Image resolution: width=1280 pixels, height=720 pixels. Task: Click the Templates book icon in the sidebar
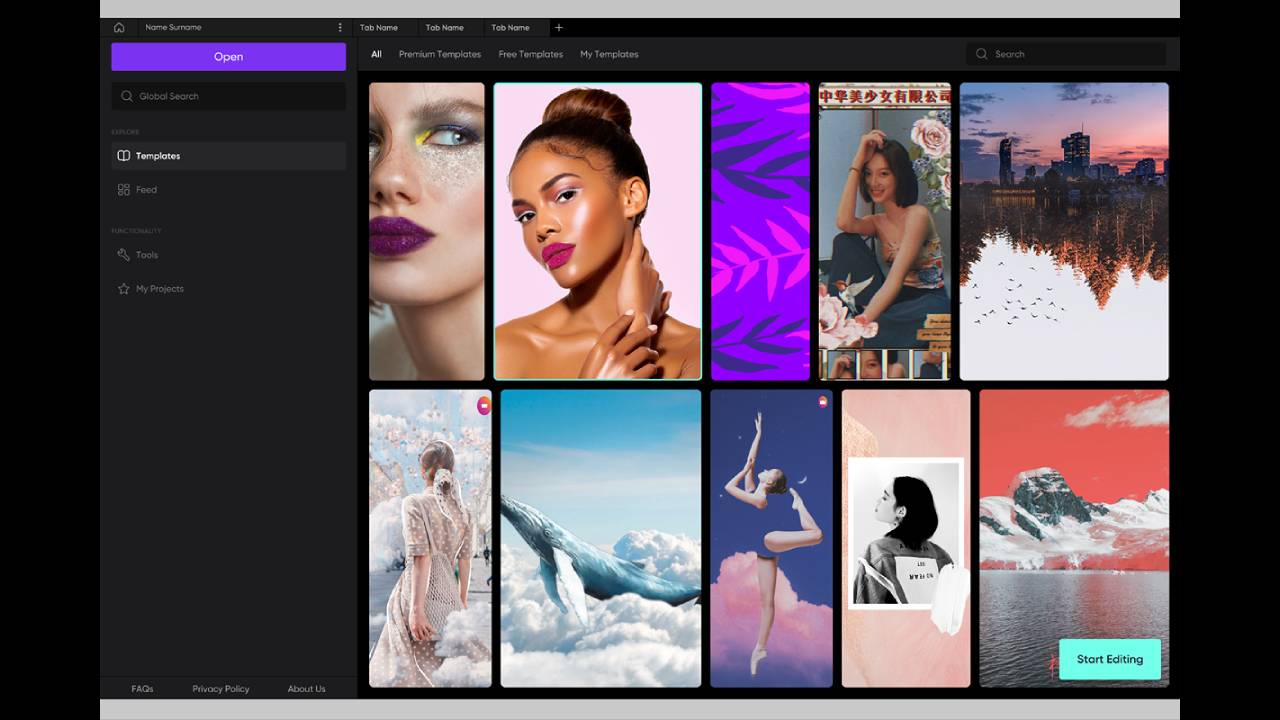[x=124, y=156]
